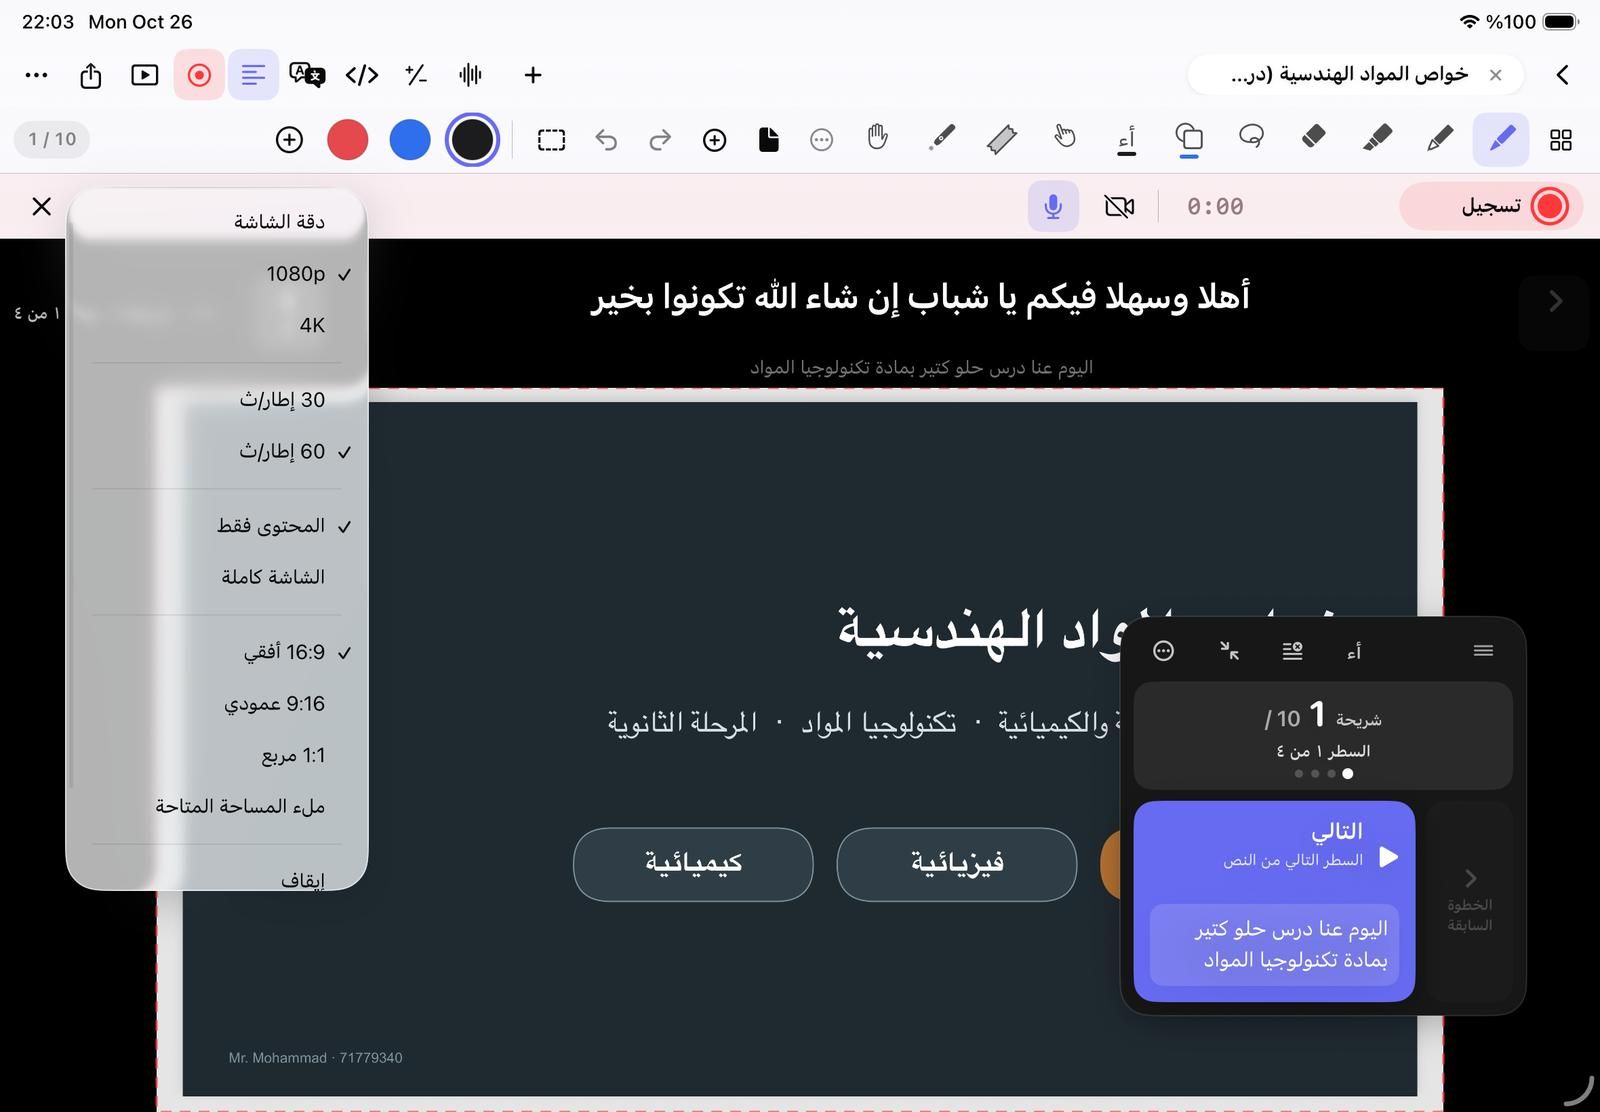Tap the فيزيائية button on the slide
1600x1112 pixels.
957,864
